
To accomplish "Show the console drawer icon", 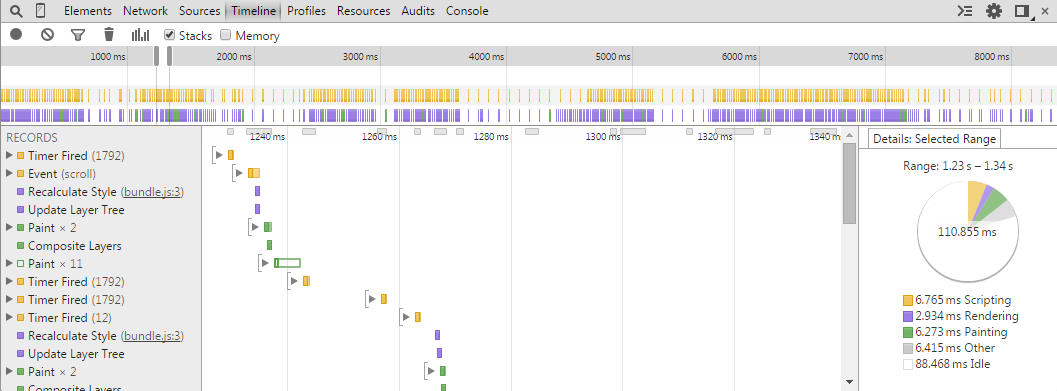I will [965, 11].
